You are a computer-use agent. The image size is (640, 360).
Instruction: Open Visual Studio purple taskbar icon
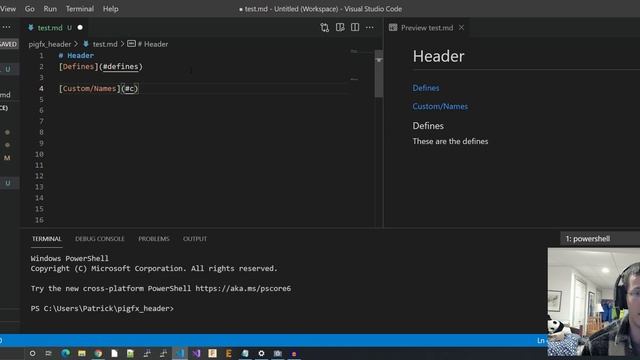[x=196, y=353]
